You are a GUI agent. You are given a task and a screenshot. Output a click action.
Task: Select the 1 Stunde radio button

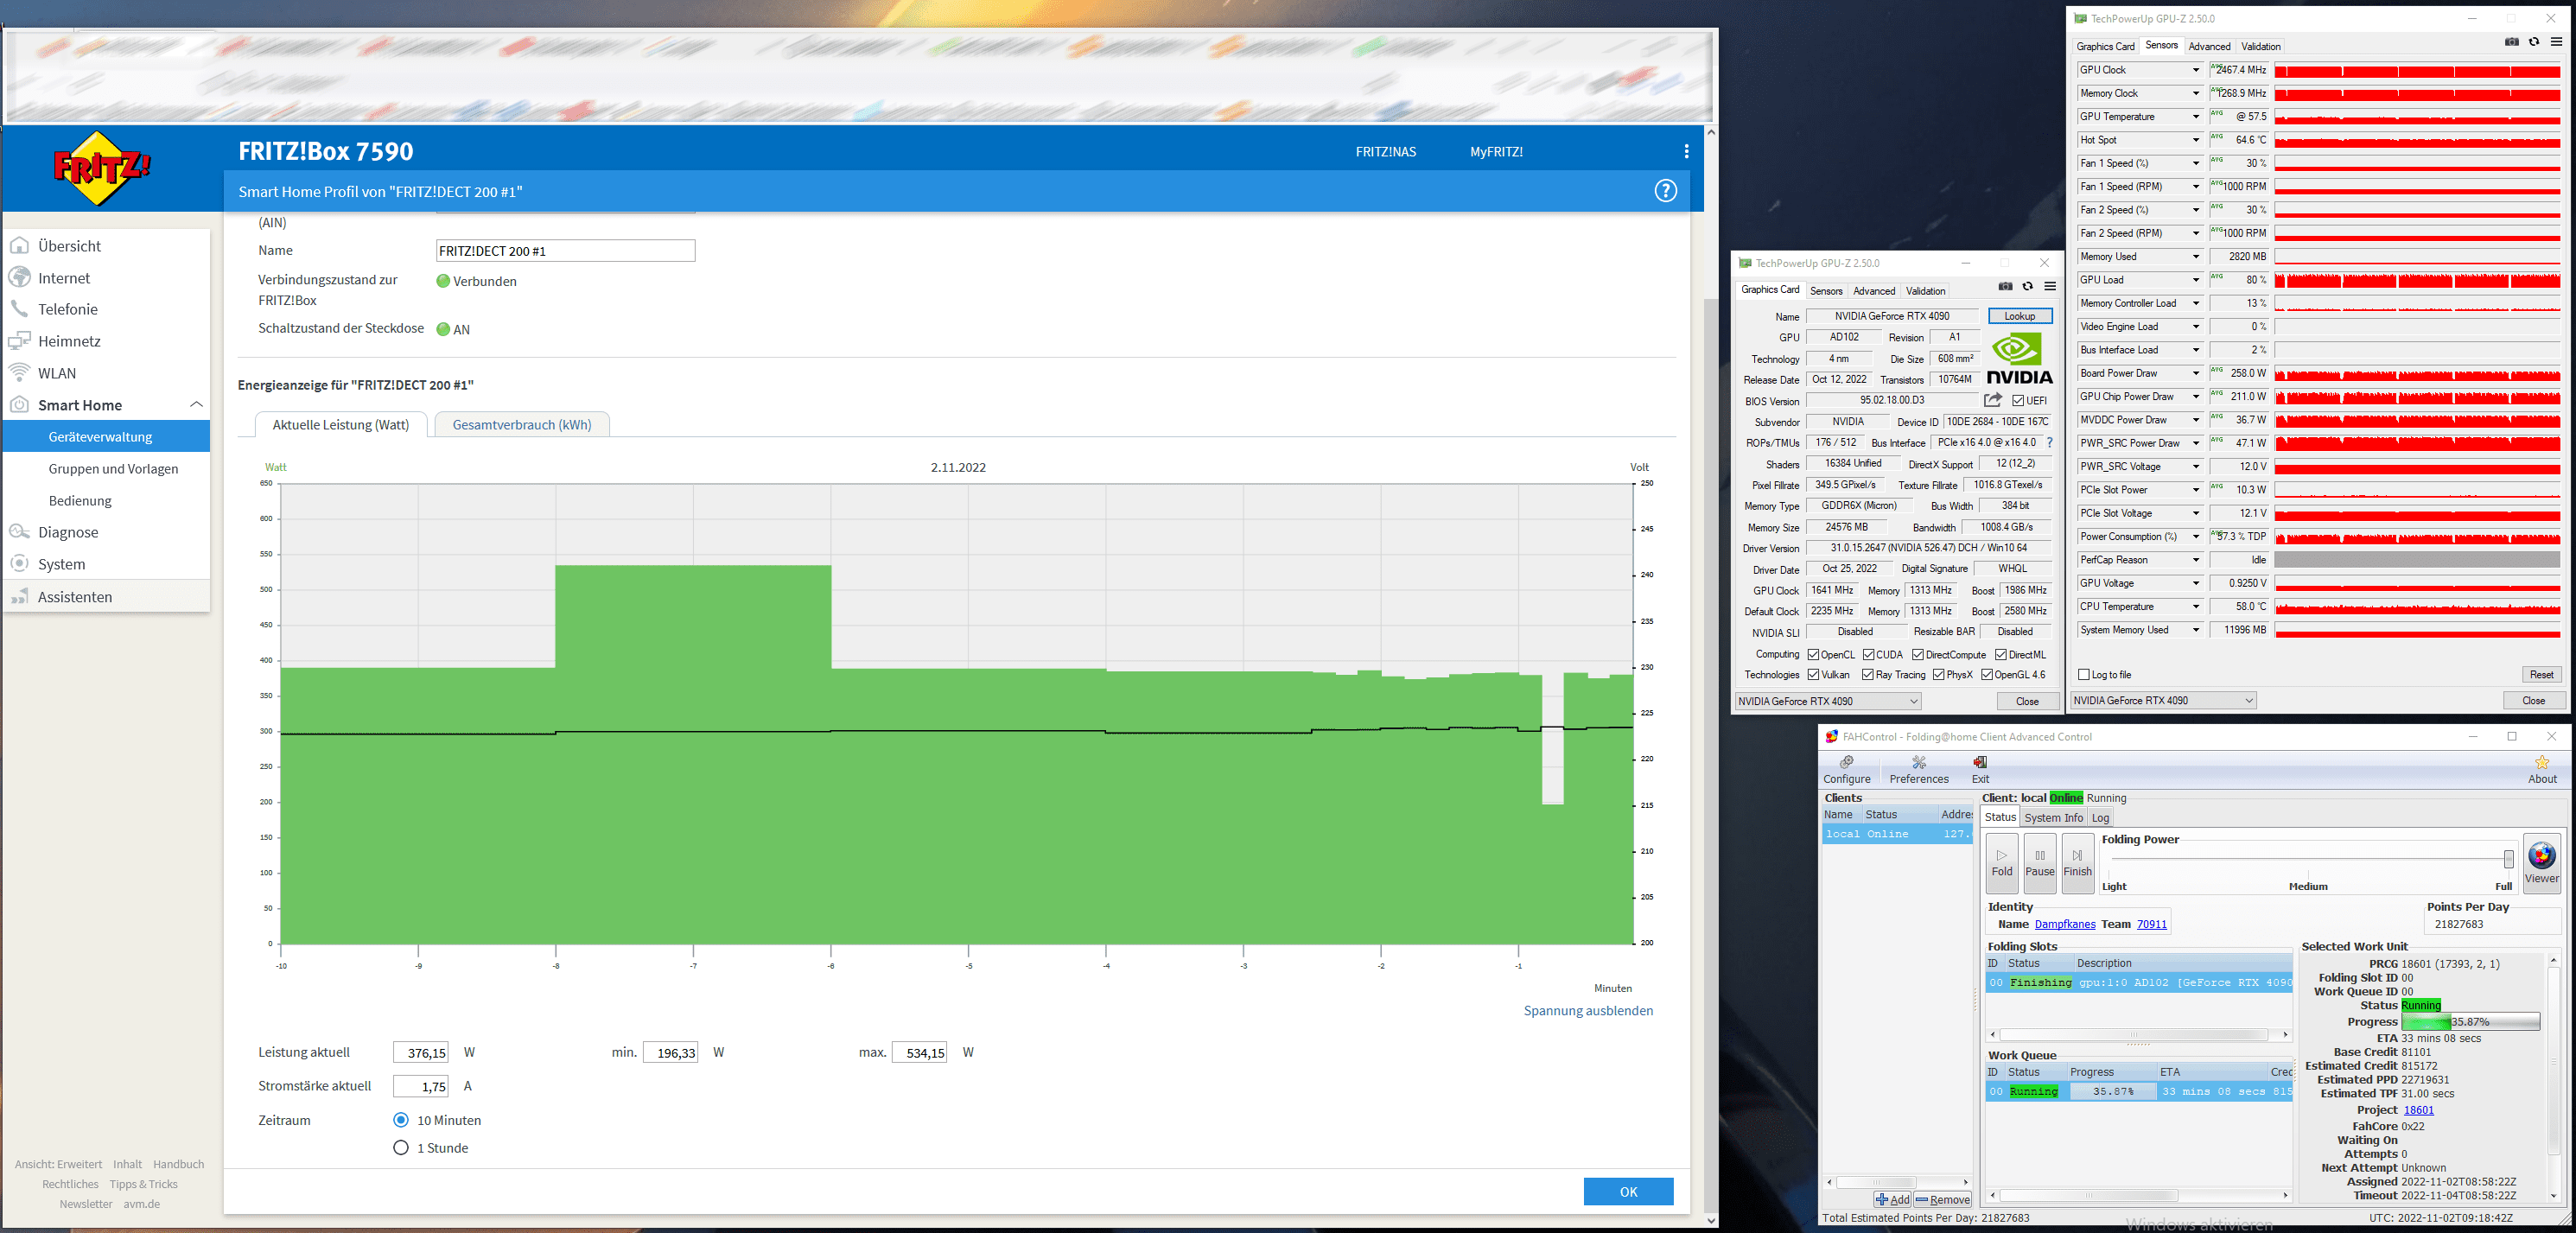(401, 1148)
